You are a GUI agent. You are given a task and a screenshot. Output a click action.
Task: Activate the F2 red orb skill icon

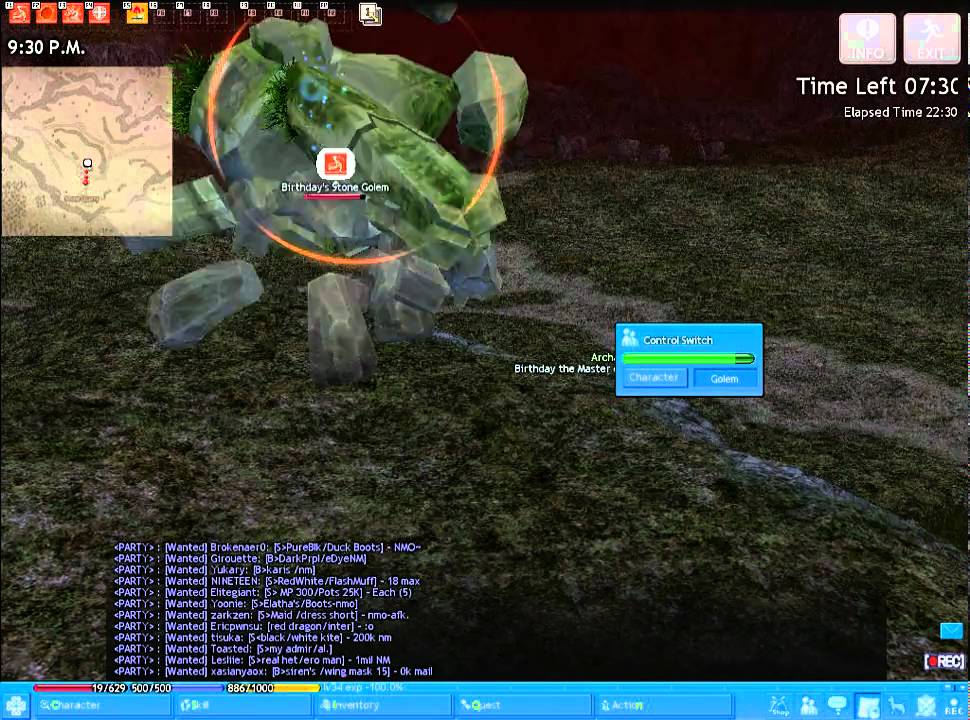(x=46, y=12)
